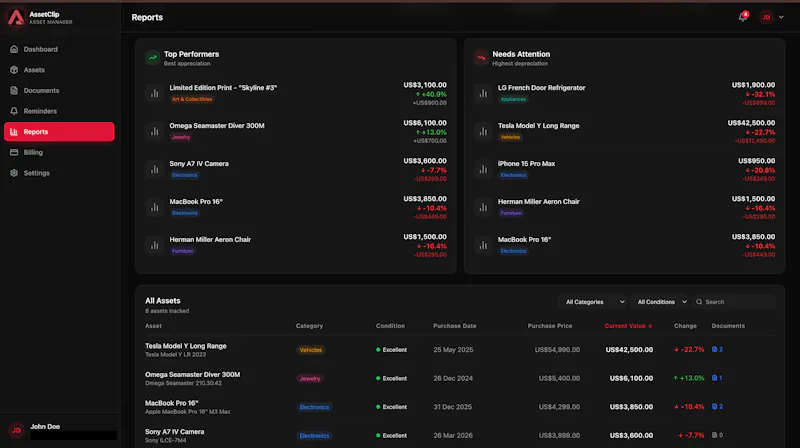Viewport: 800px width, 448px height.
Task: Open Reminders in the sidebar
Action: (x=59, y=111)
